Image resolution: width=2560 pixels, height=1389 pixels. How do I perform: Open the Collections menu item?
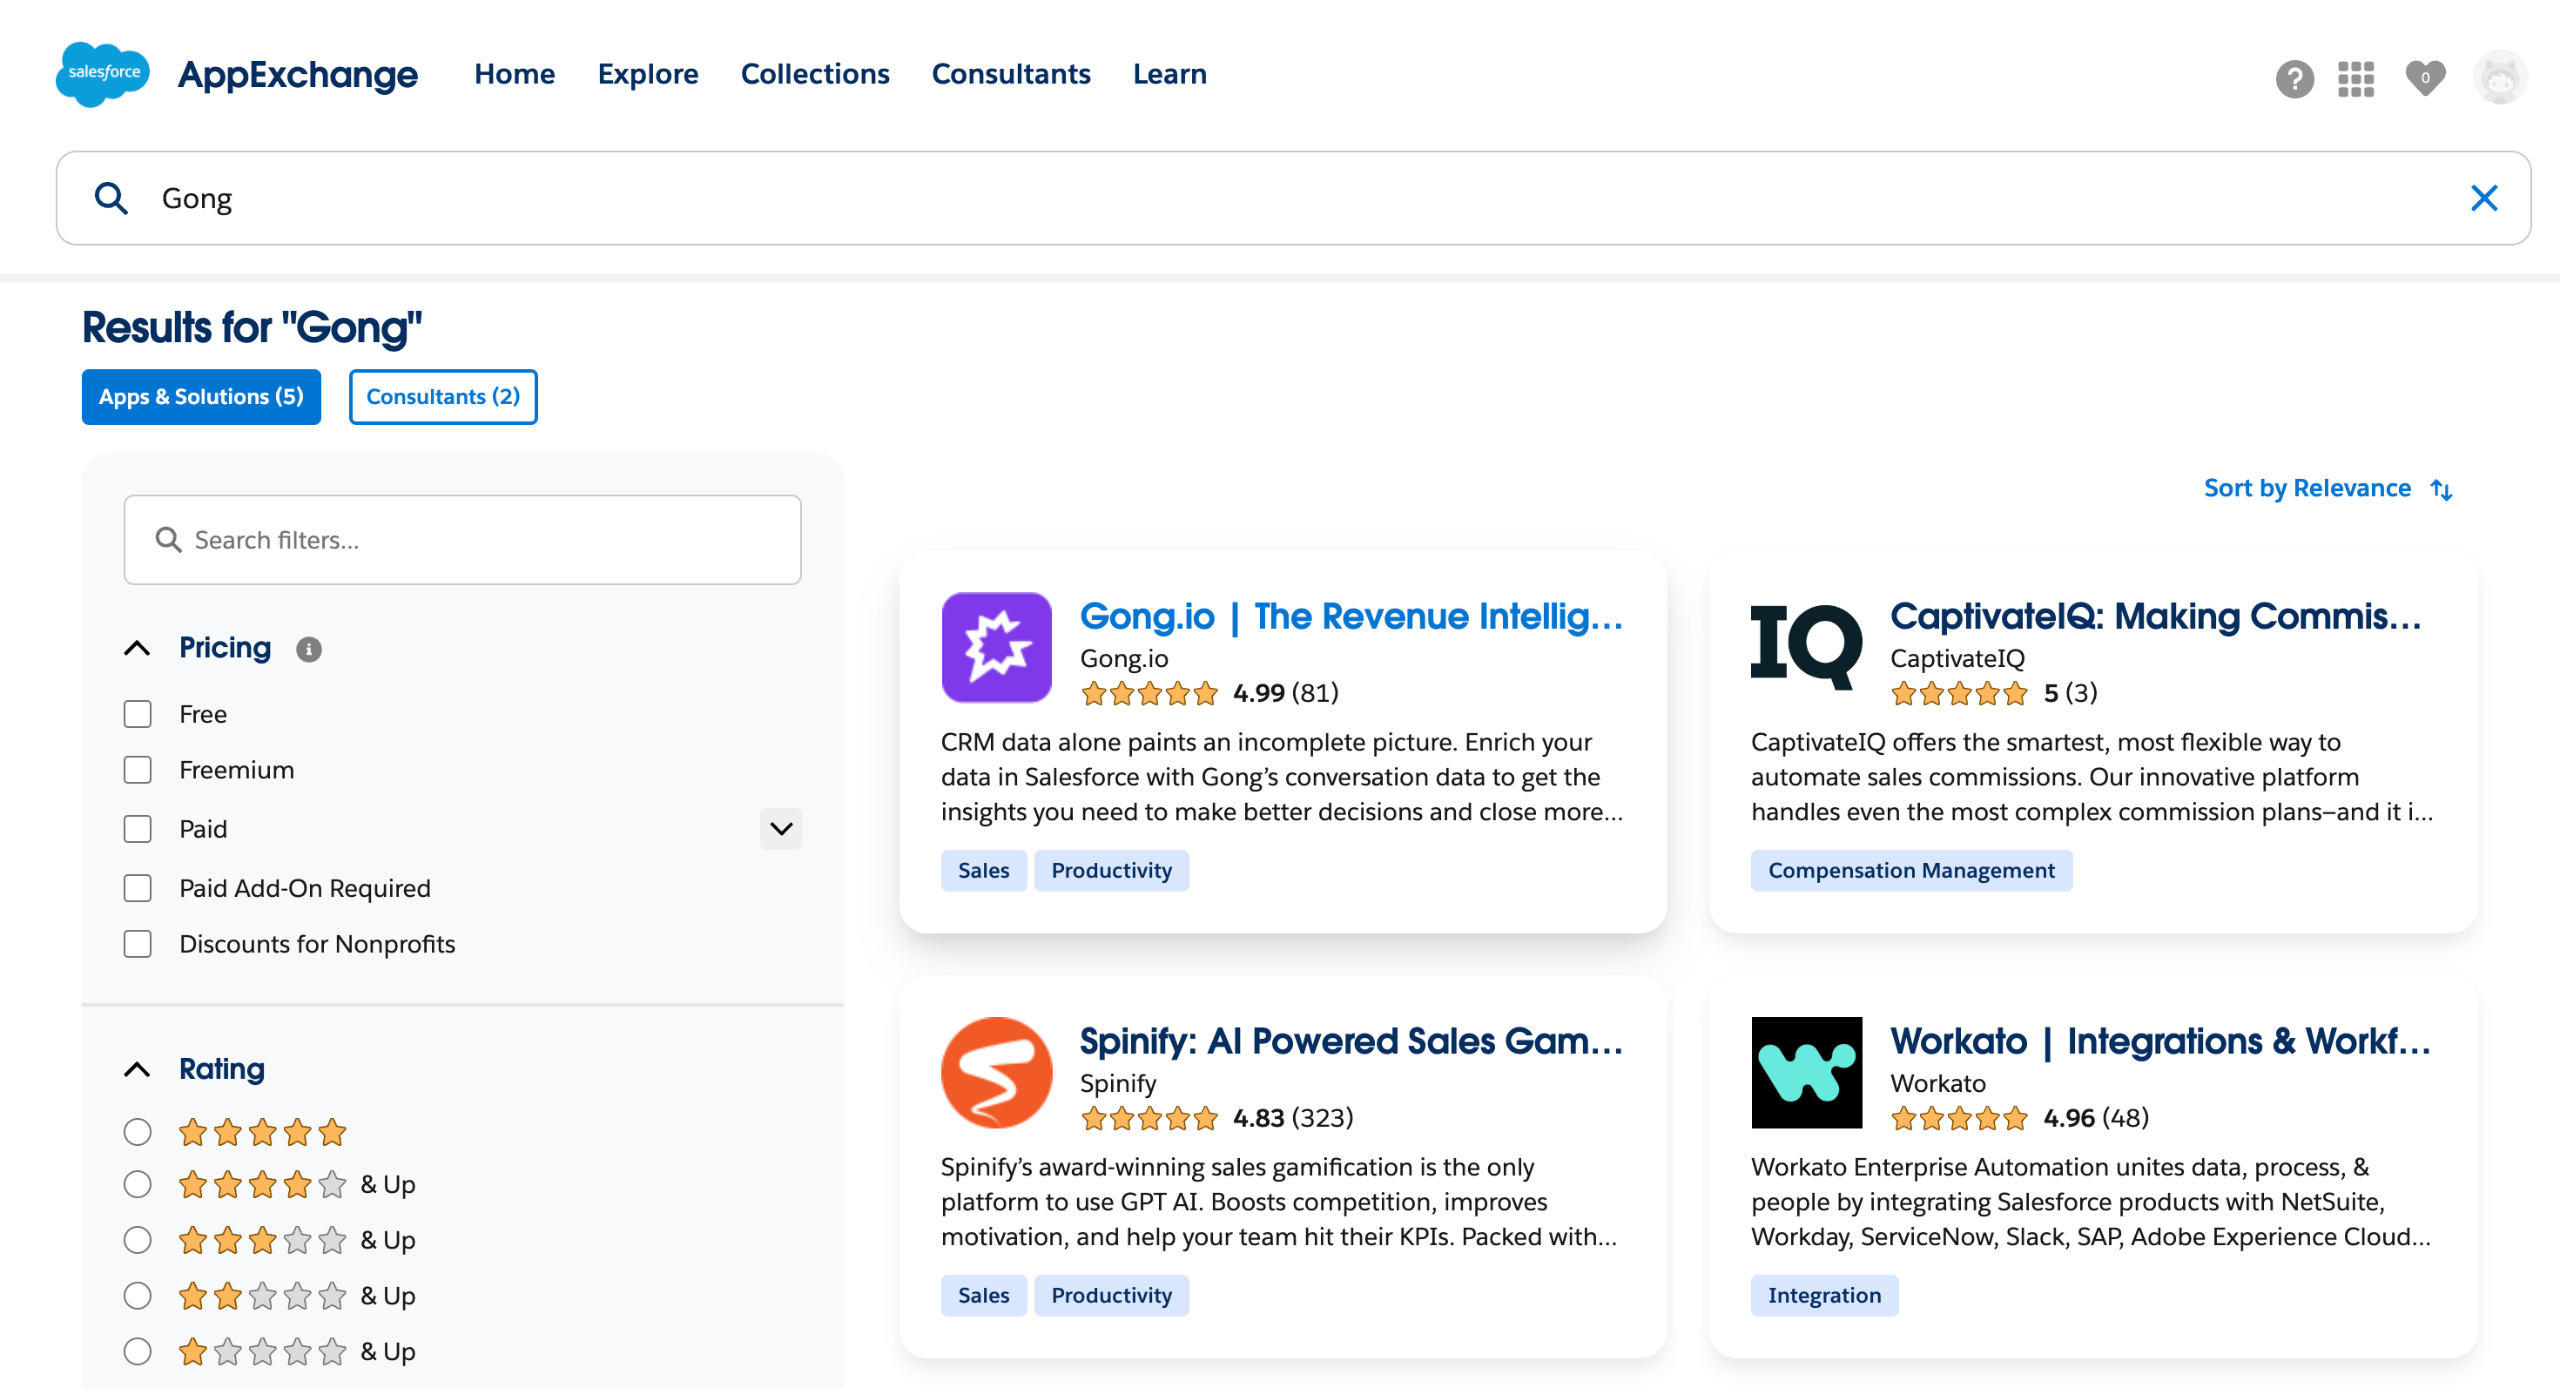(x=814, y=74)
